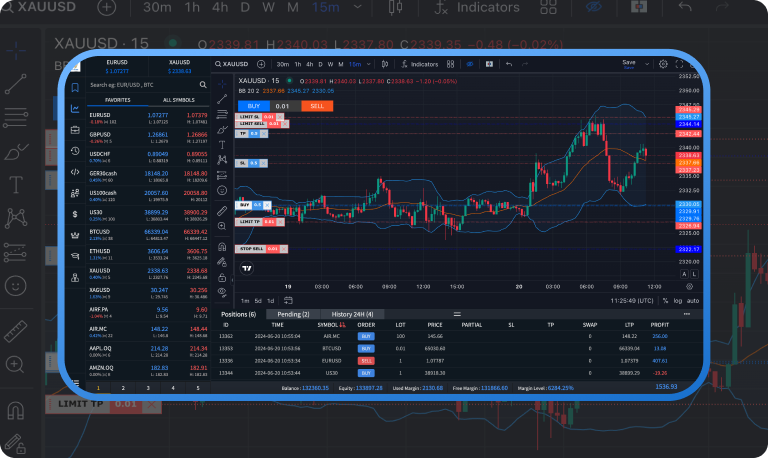Open the History 24H (4) tab
The height and width of the screenshot is (458, 768).
tap(352, 314)
